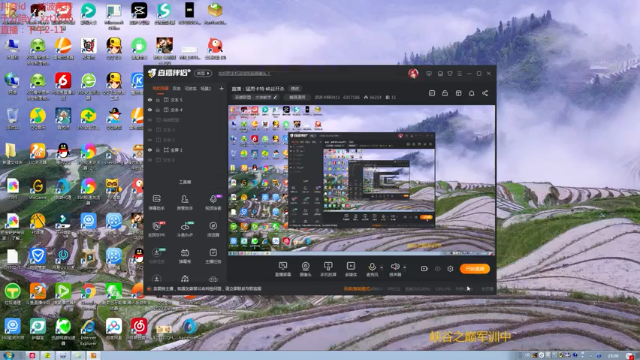Viewport: 640px width, 360px height.
Task: Click the record video icon
Action: 424,269
